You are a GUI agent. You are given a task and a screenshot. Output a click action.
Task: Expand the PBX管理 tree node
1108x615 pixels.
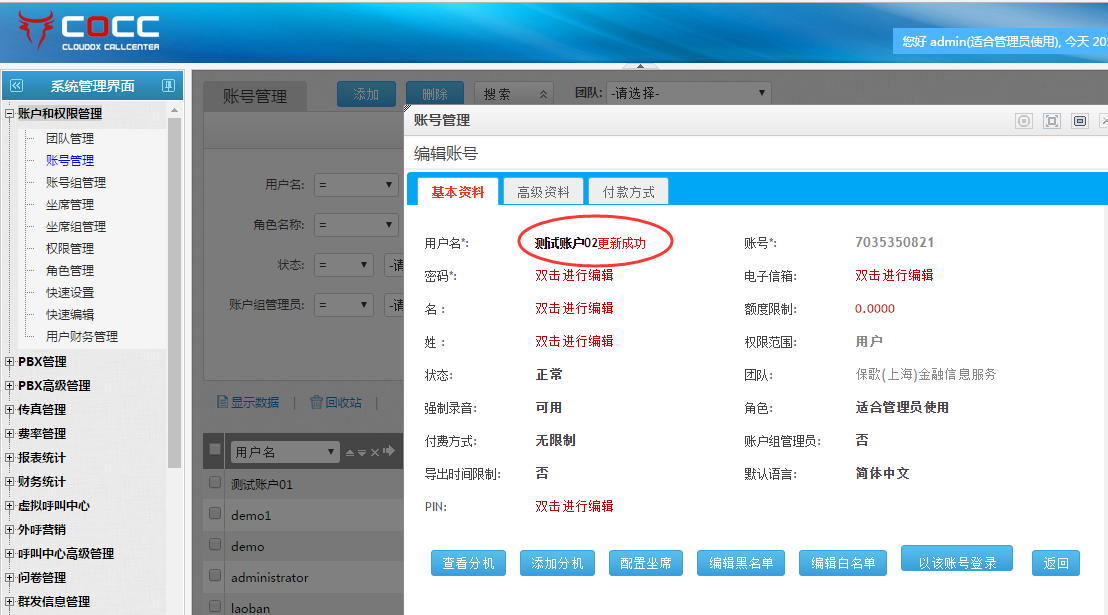[x=10, y=362]
